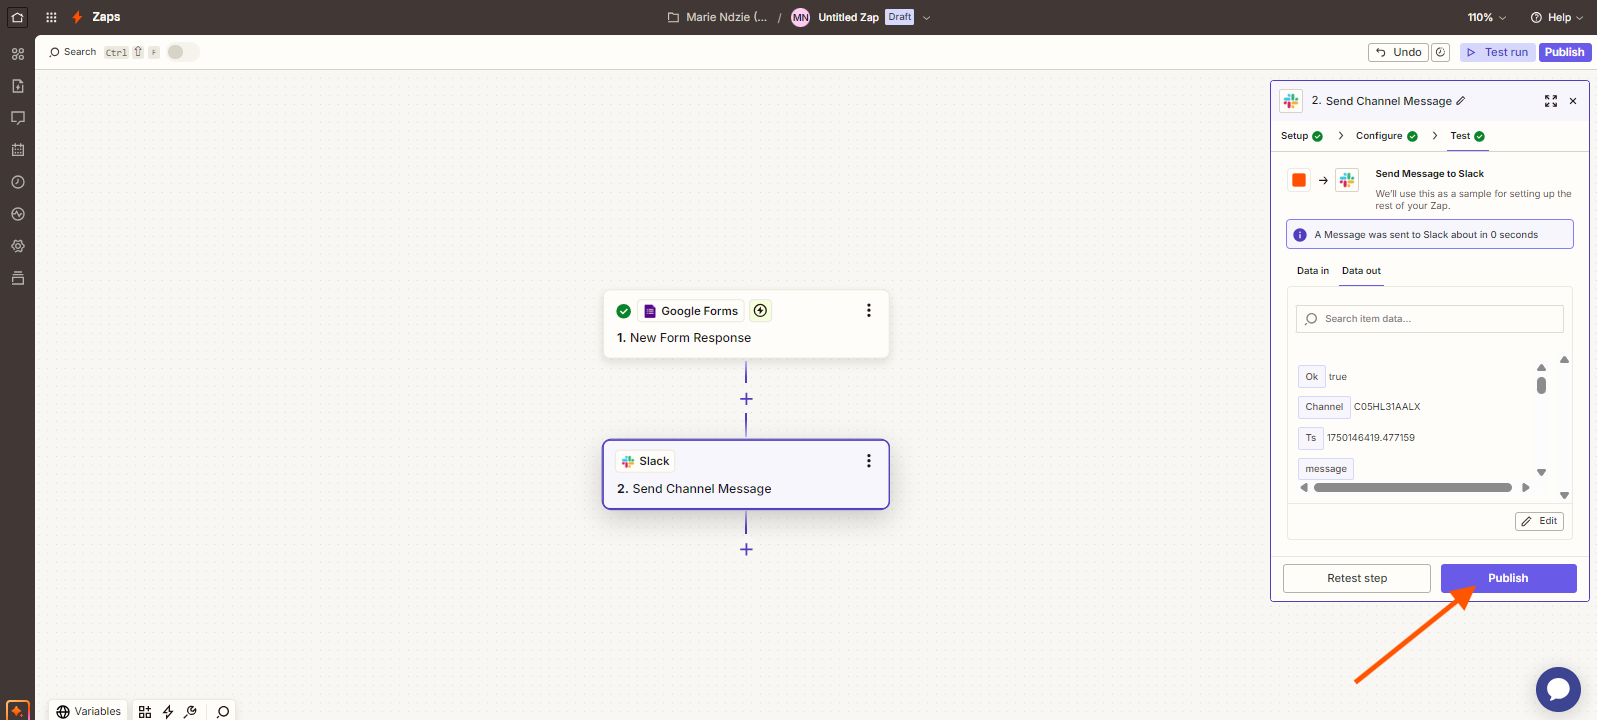Open the Variables panel
Image resolution: width=1597 pixels, height=720 pixels.
[x=88, y=712]
